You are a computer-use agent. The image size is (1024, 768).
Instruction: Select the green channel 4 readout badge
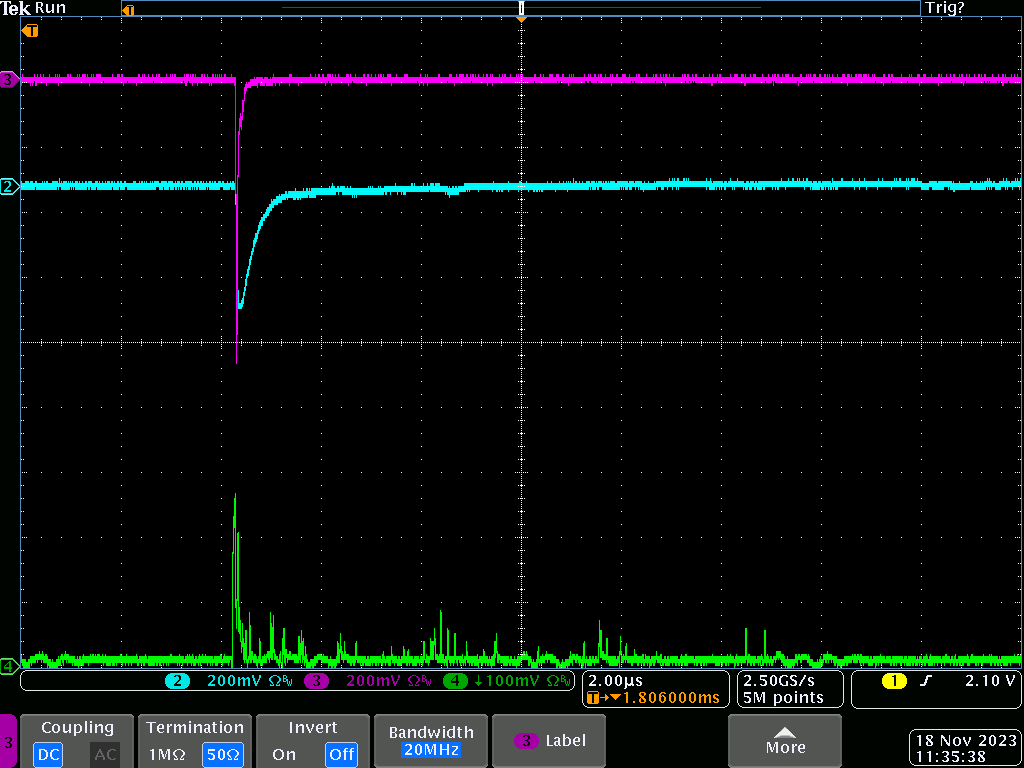point(455,681)
